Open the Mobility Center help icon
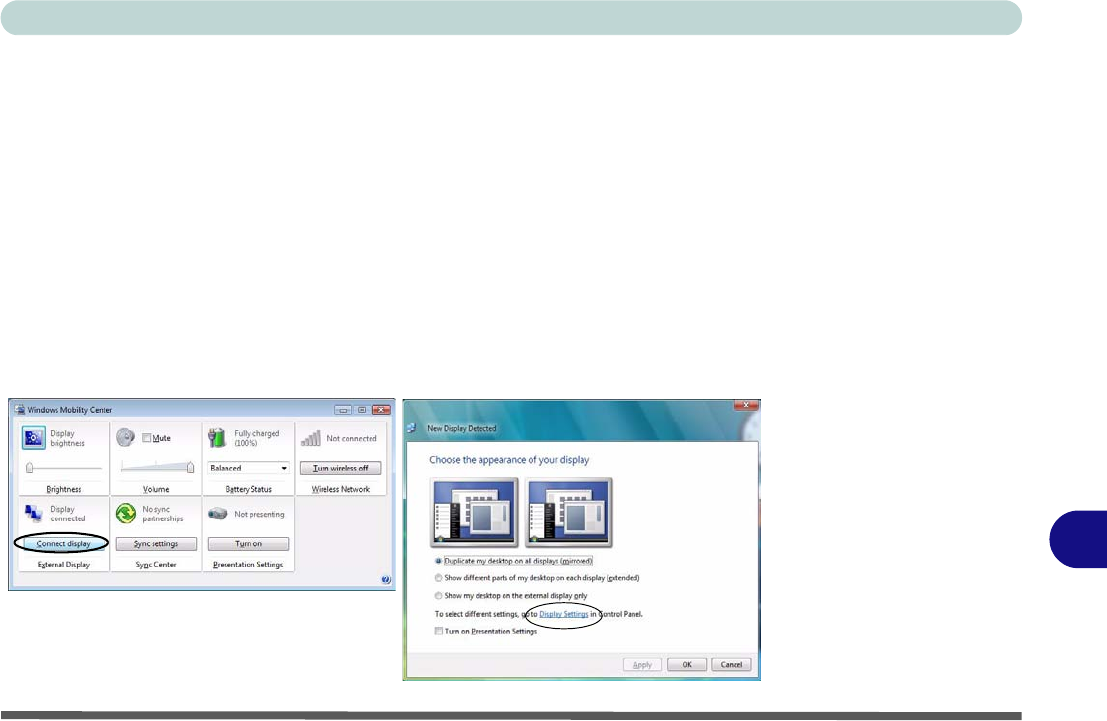 click(385, 580)
